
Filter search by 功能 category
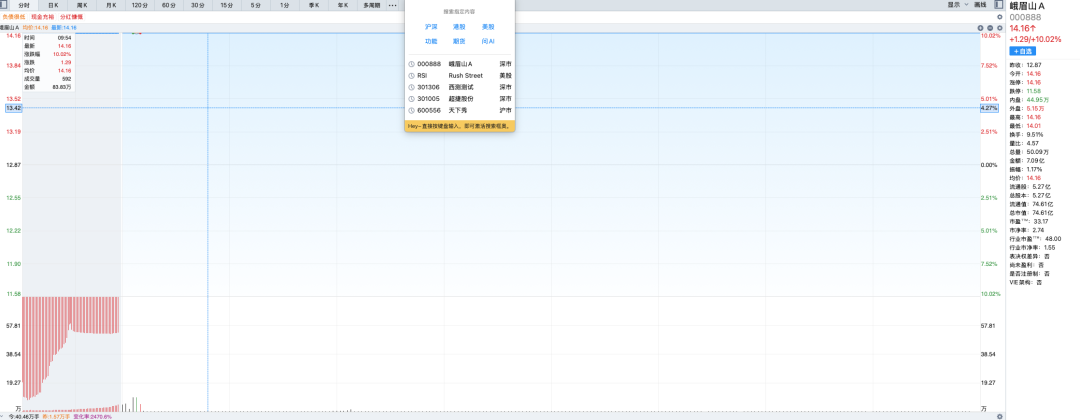[x=431, y=41]
